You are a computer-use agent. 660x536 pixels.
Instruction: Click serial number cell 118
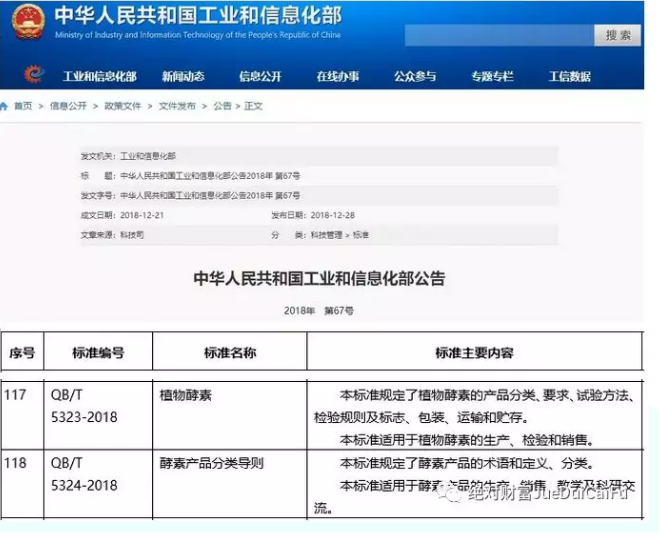(x=15, y=463)
